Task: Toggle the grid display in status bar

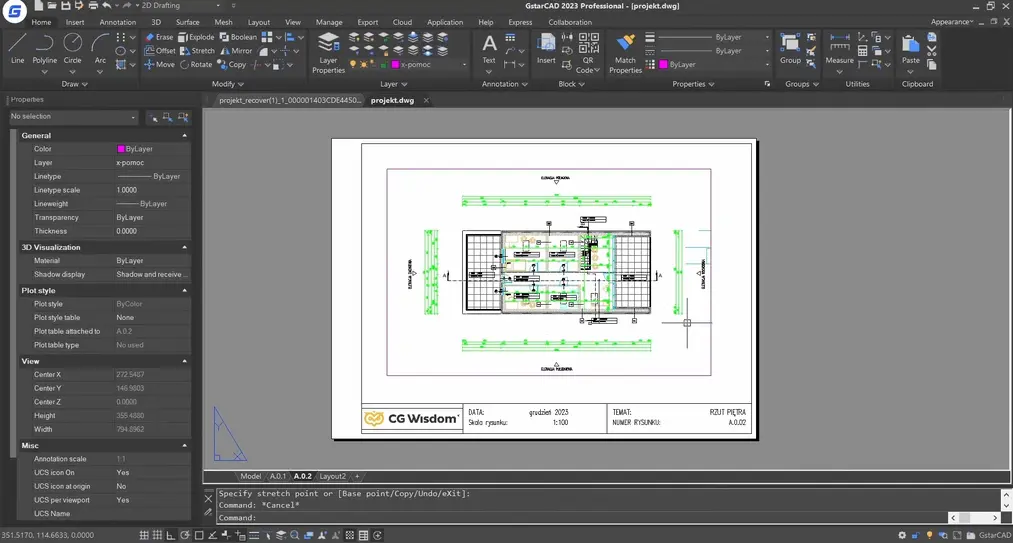Action: [144, 535]
